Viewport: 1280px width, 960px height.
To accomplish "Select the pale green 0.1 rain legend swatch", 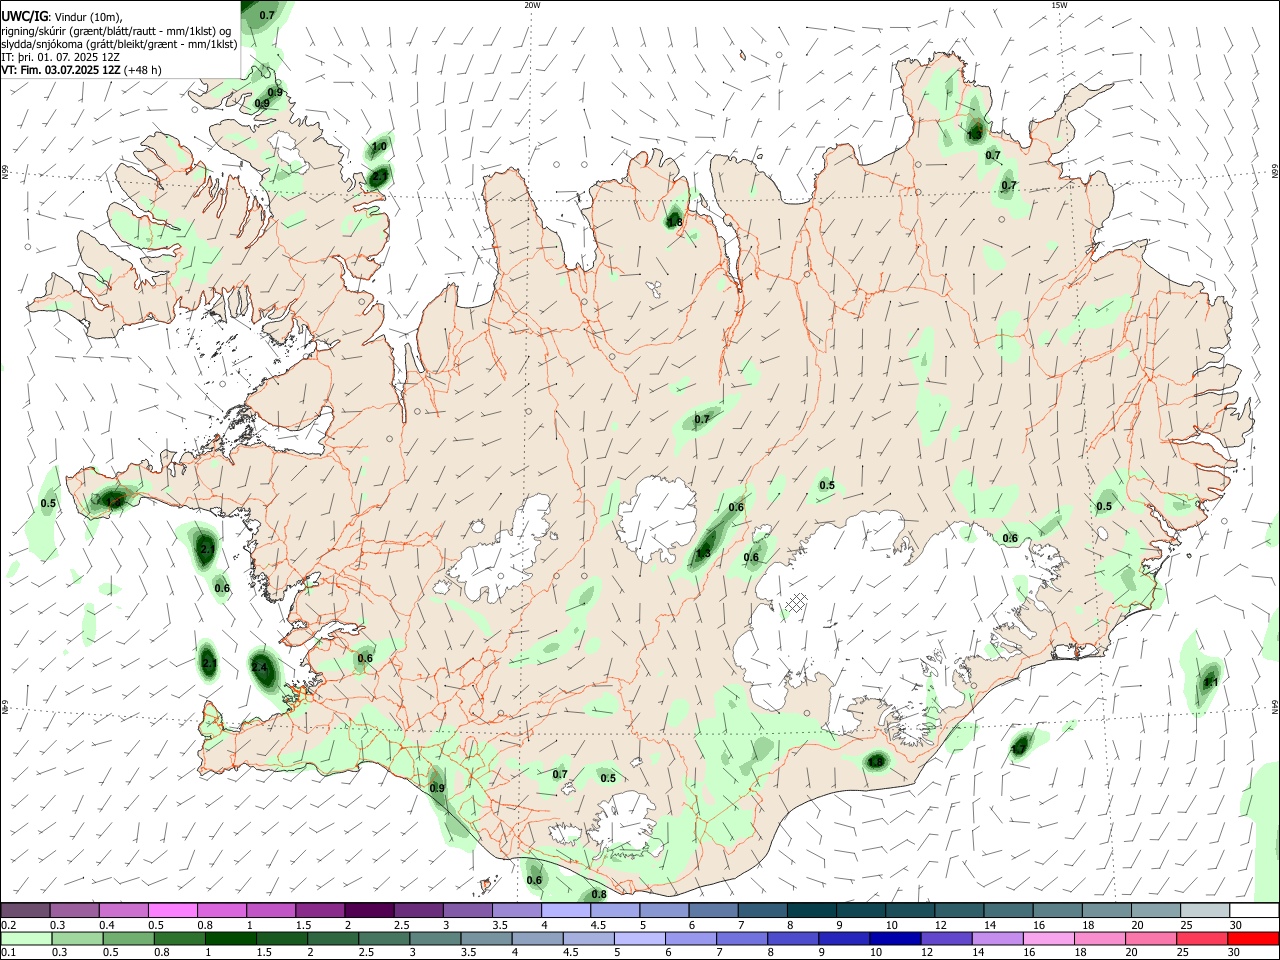I will [26, 939].
